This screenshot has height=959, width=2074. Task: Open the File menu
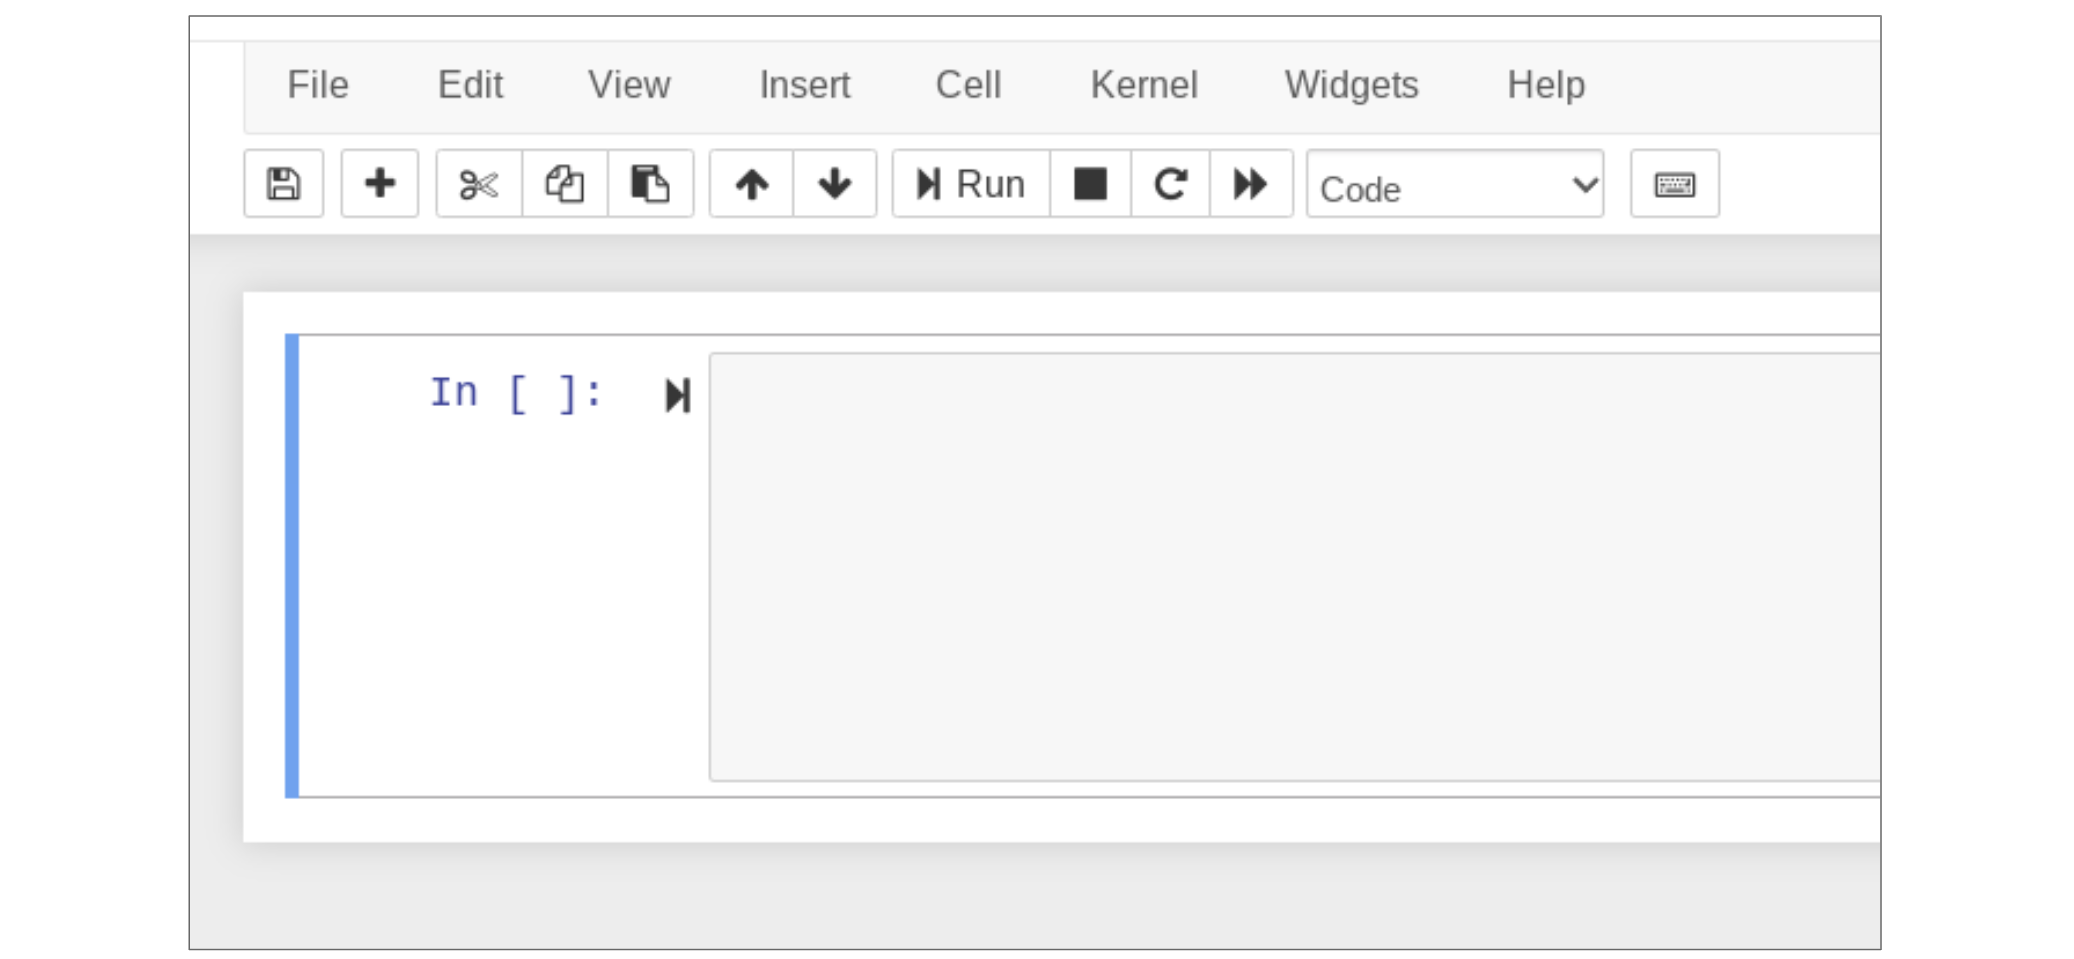pyautogui.click(x=318, y=85)
